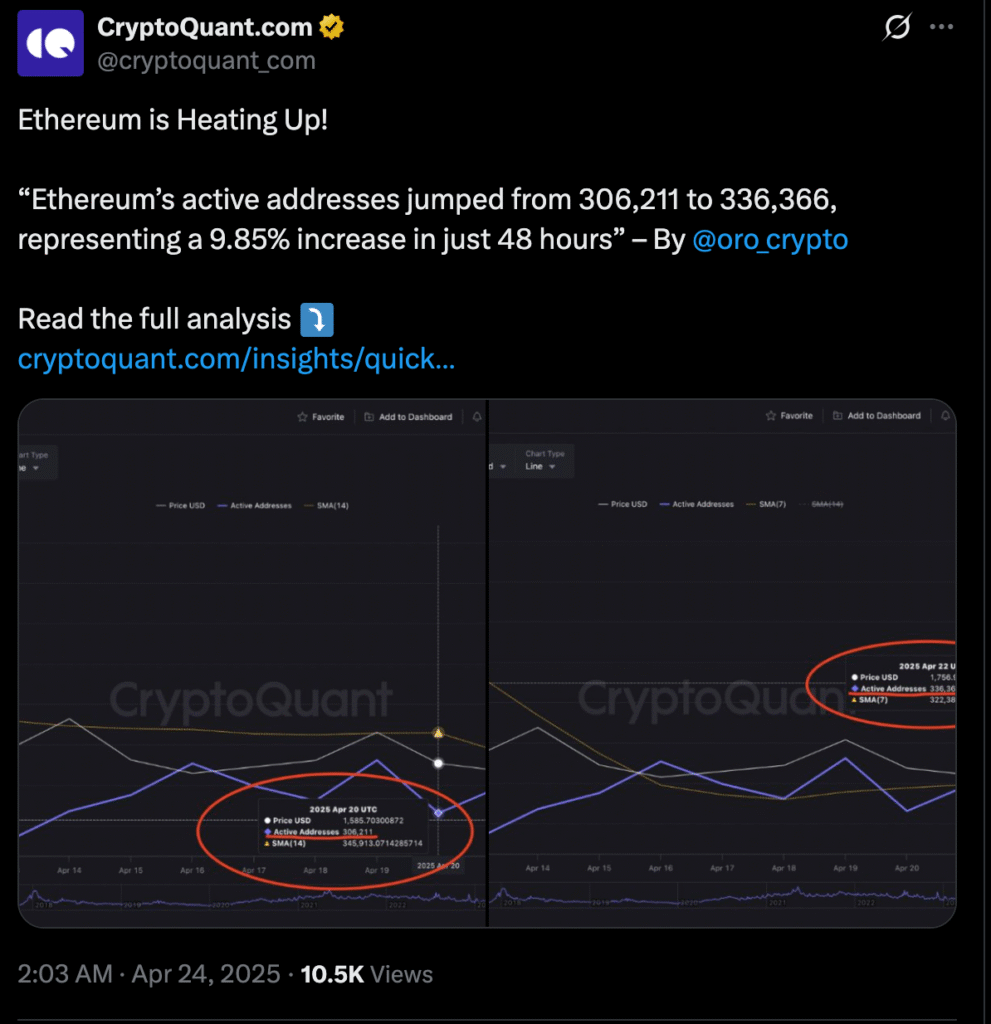Open the @cryptoquant_com handle
Viewport: 991px width, 1024px height.
tap(206, 61)
